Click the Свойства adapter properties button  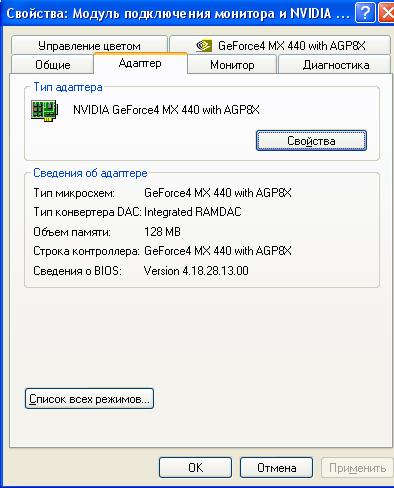(x=311, y=141)
